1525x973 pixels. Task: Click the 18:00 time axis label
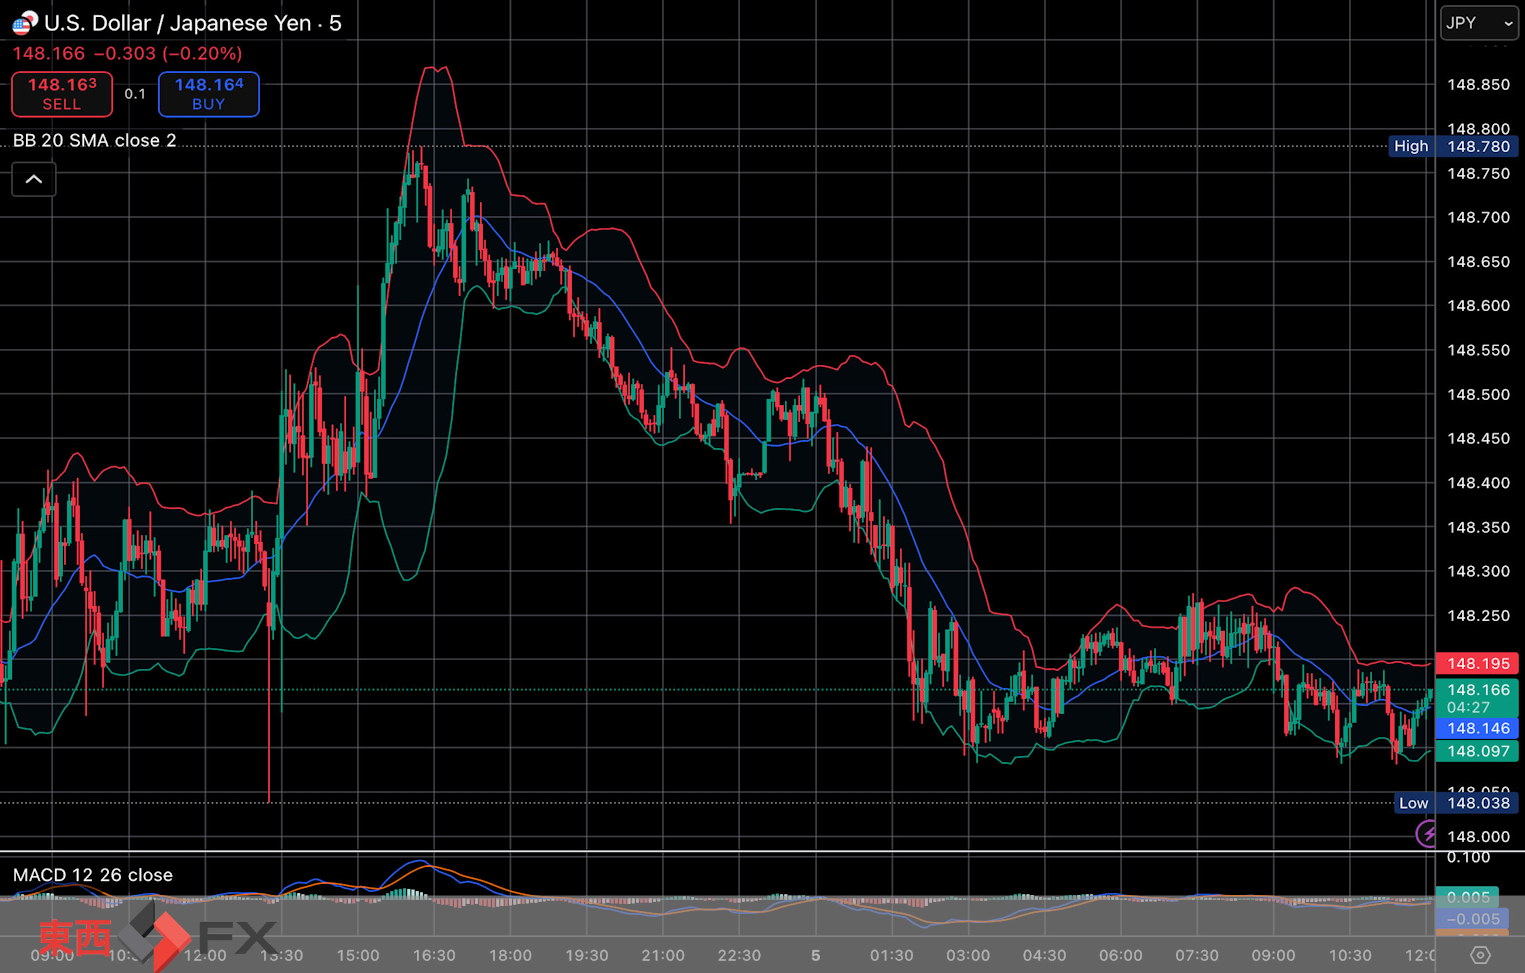(x=510, y=956)
